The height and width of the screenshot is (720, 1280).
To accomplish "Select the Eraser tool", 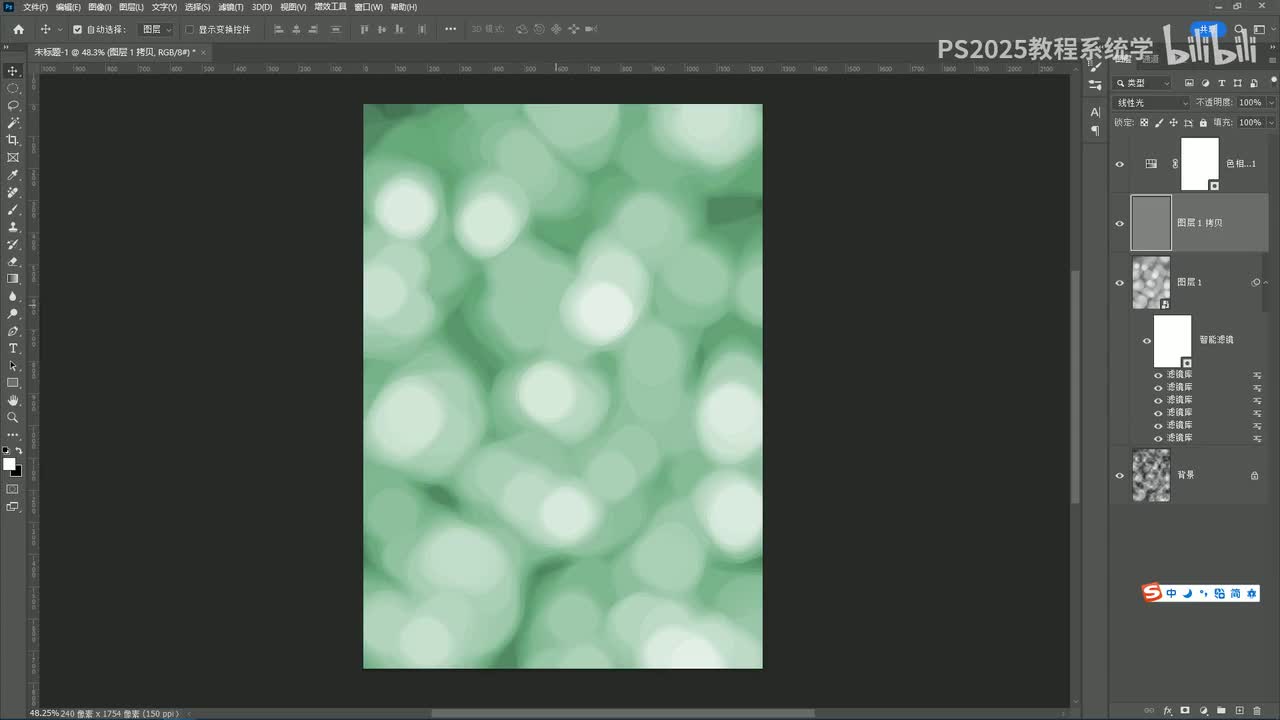I will coord(13,262).
